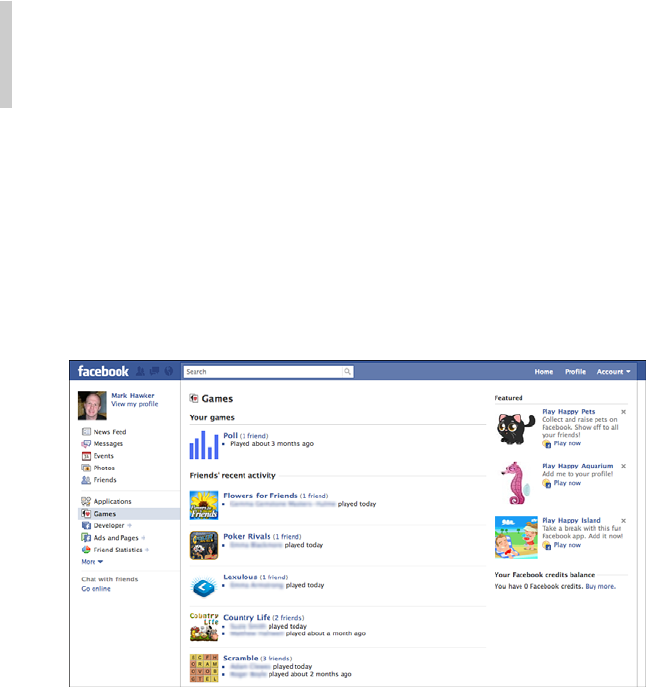
Task: Click the Poker Rivals icon
Action: pos(204,545)
